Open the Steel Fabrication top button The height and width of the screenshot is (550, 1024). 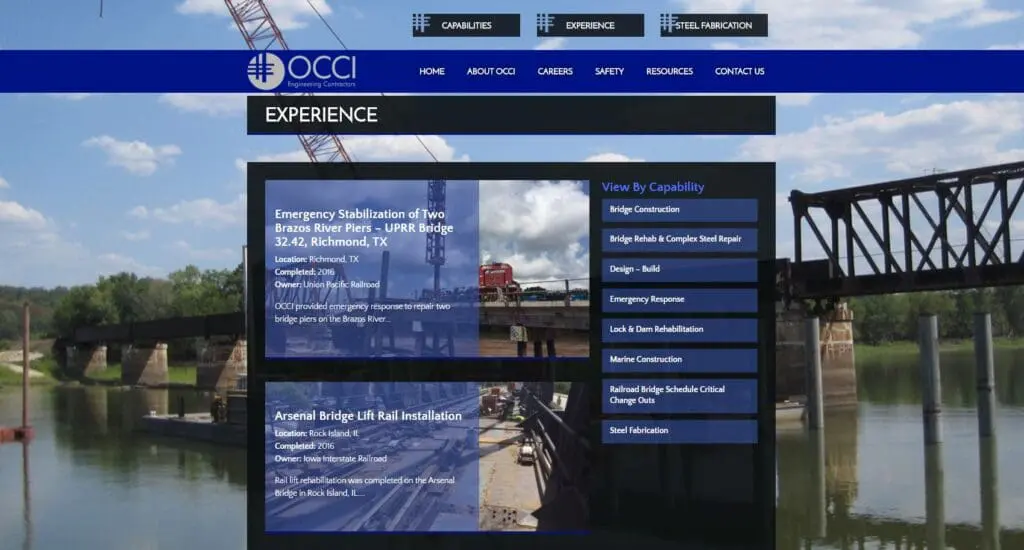[714, 25]
